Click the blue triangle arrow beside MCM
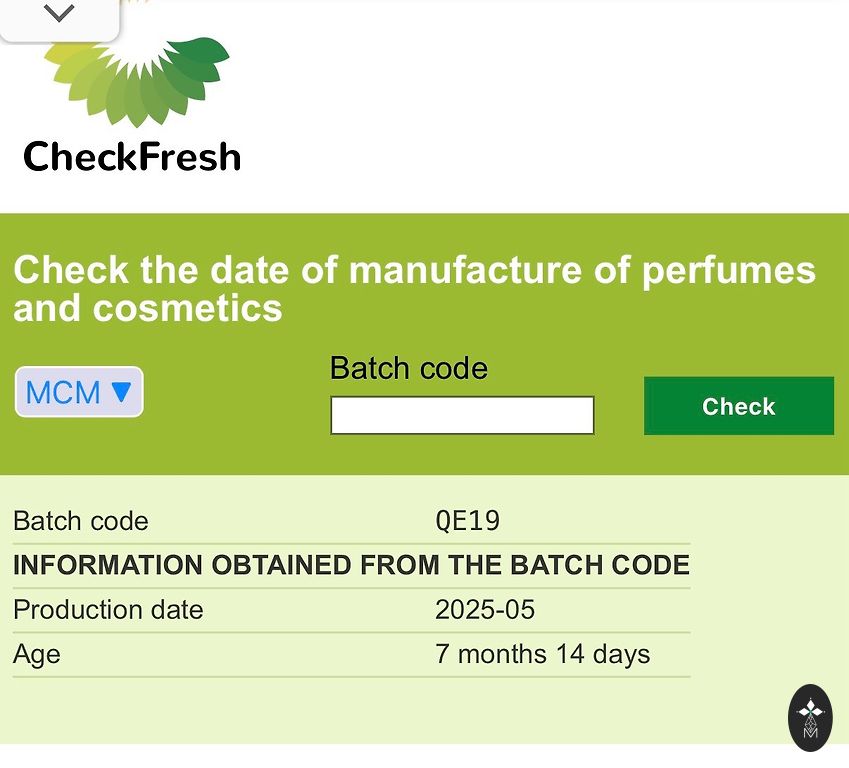849x768 pixels. [121, 391]
